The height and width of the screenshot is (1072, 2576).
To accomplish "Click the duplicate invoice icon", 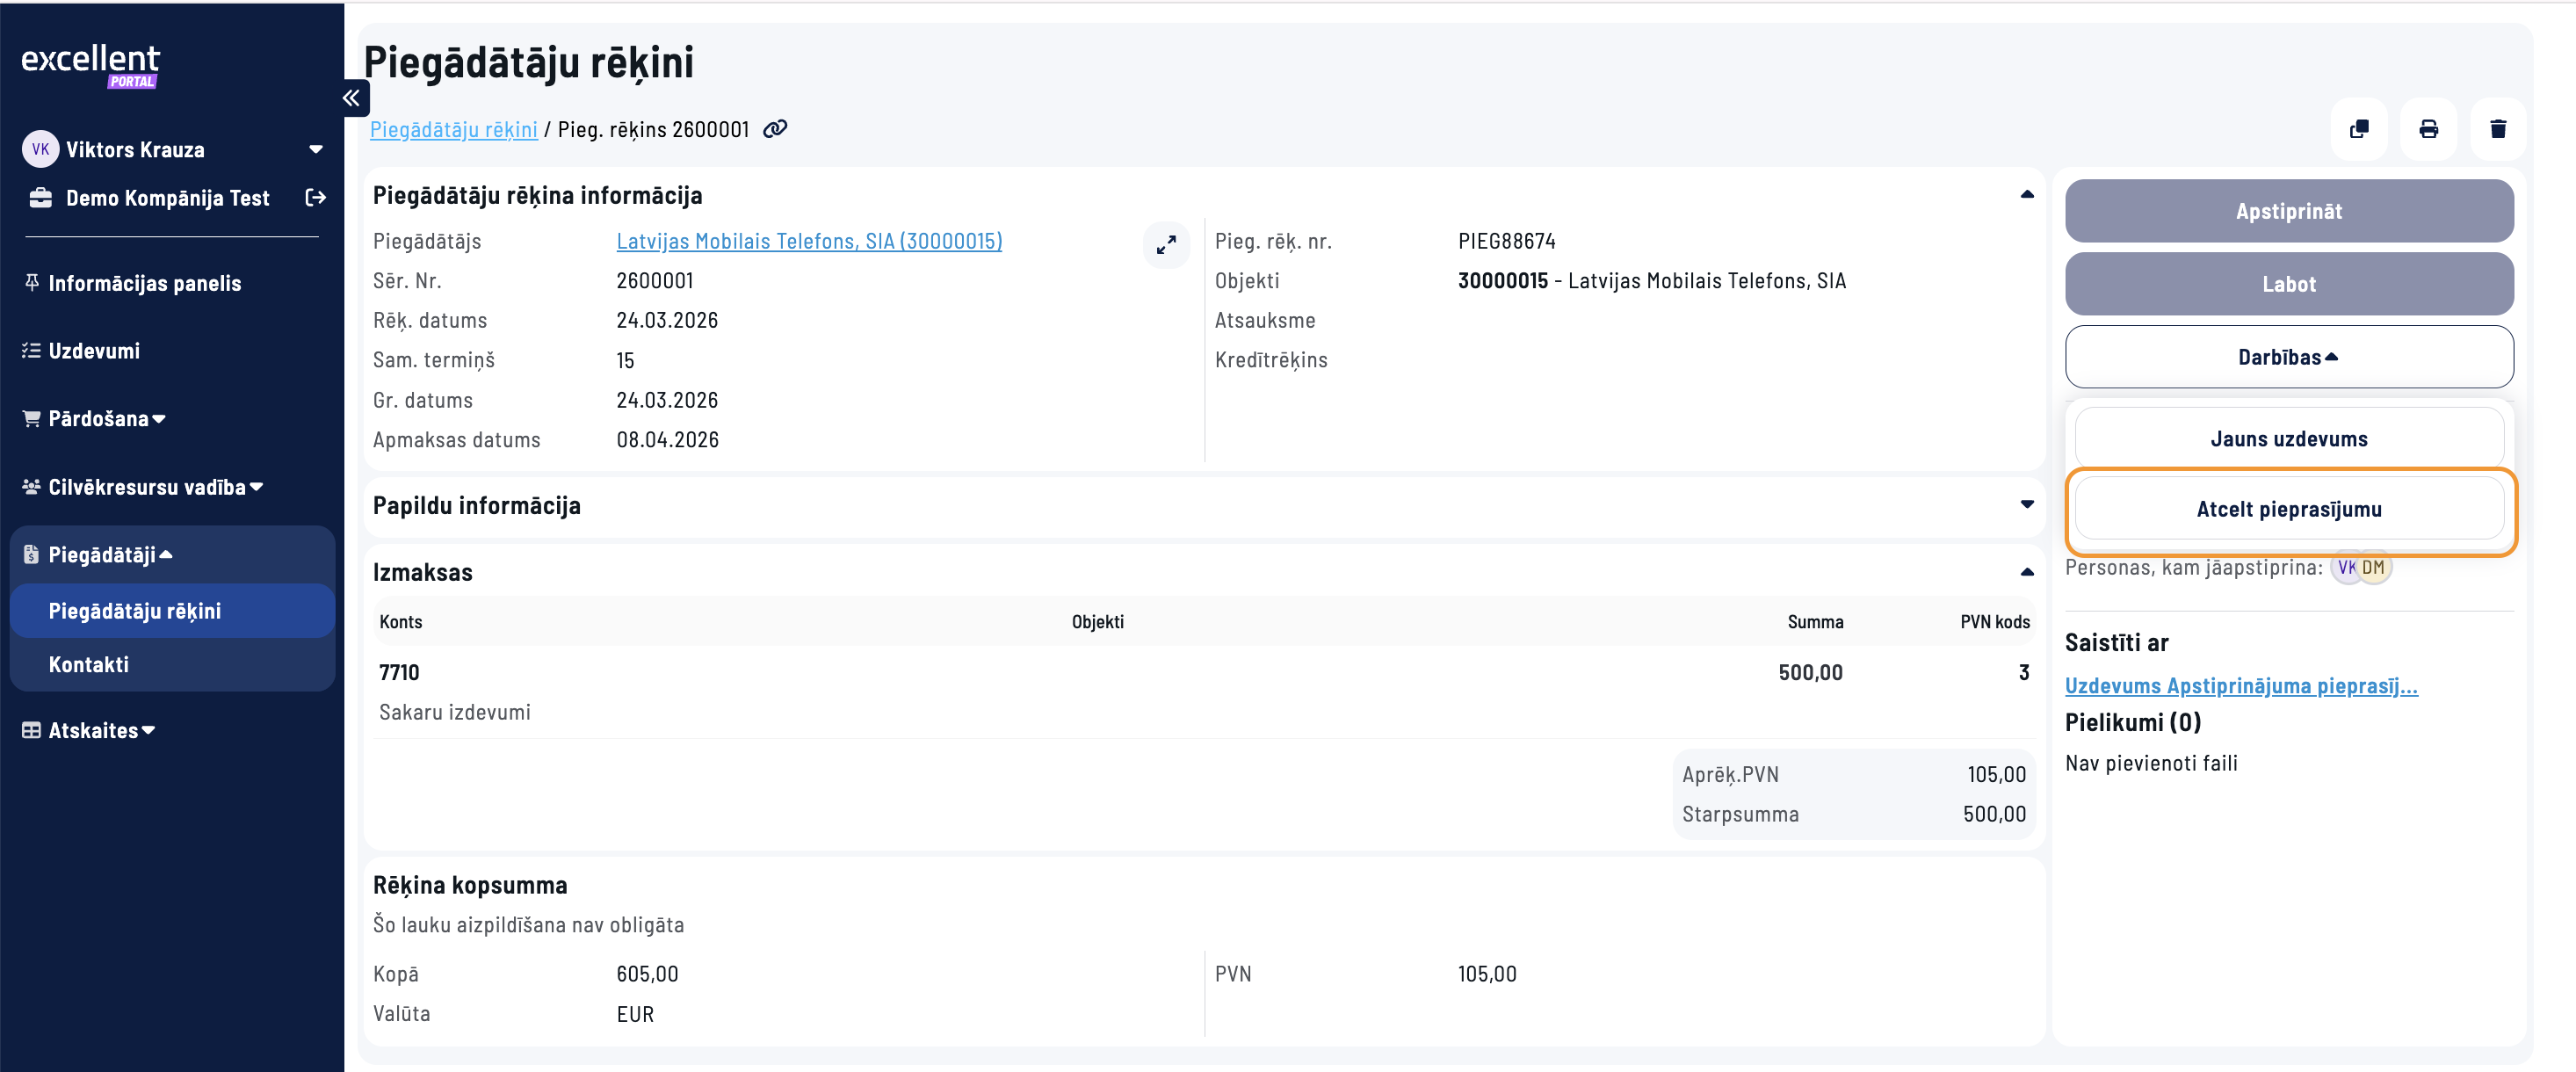I will pos(2359,129).
